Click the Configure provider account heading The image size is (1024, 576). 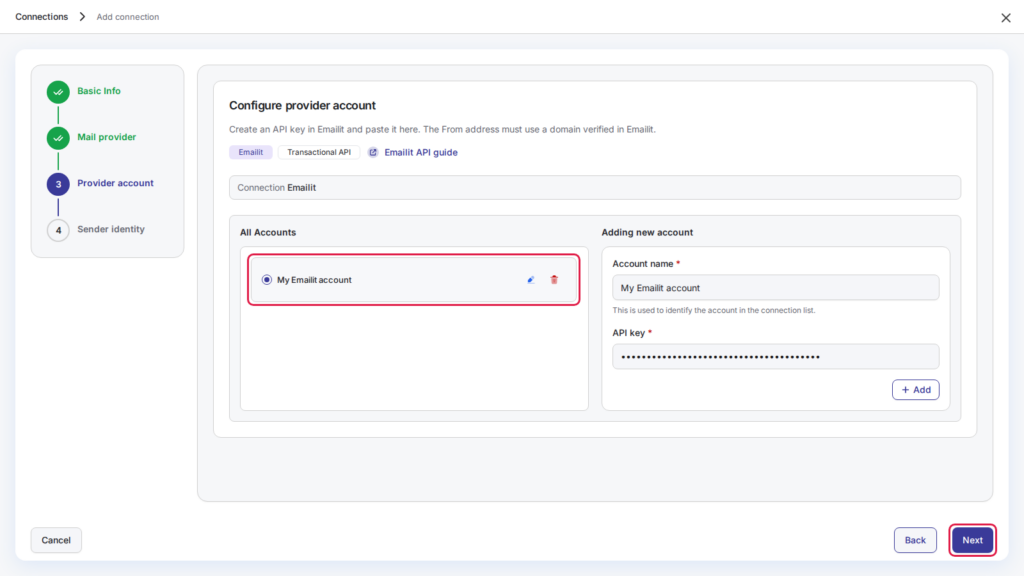302,105
